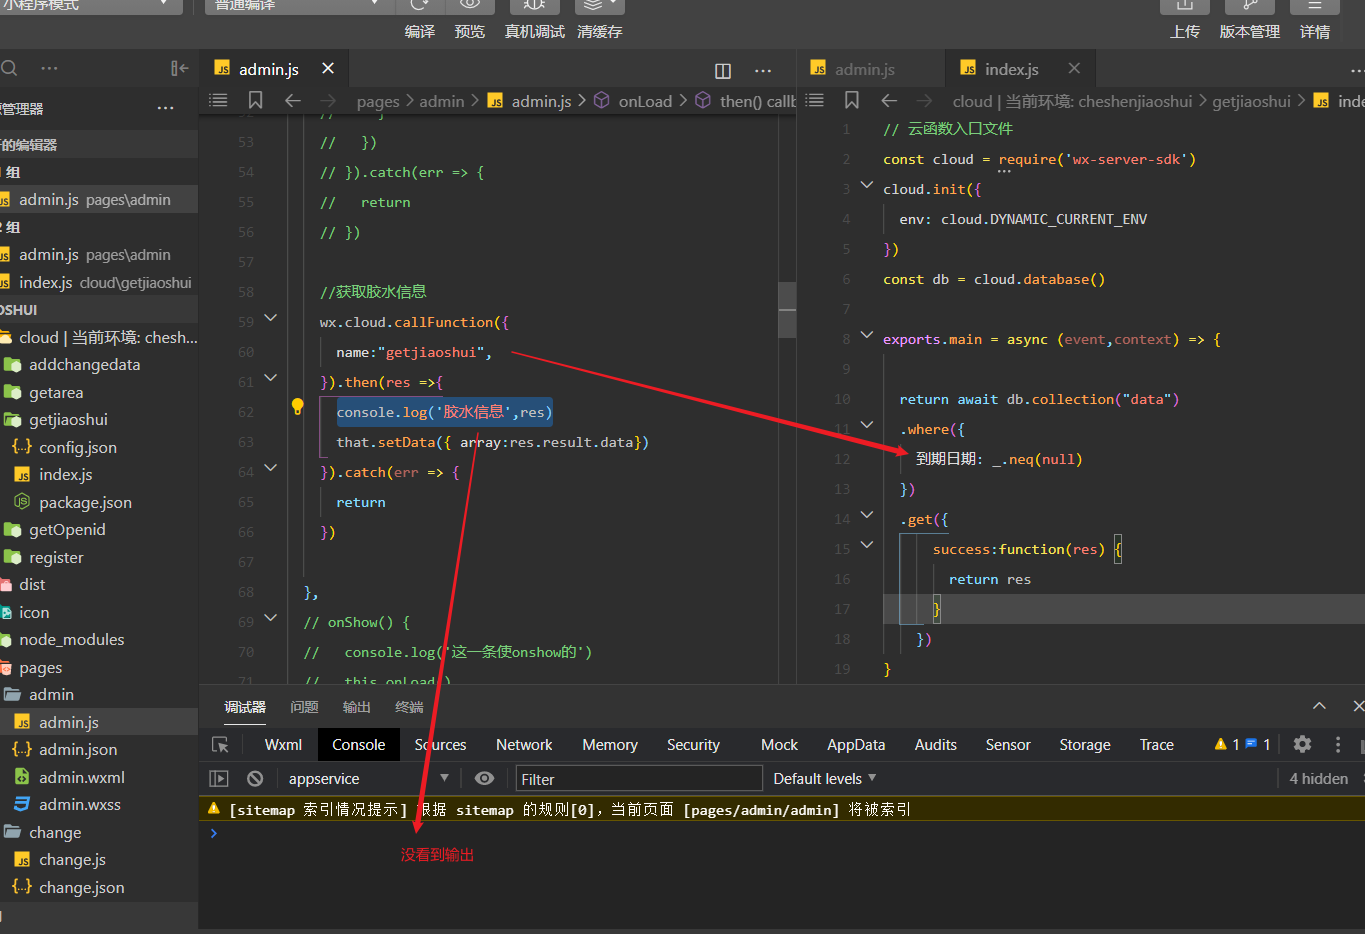
Task: Navigate back in the right editor
Action: pyautogui.click(x=889, y=100)
